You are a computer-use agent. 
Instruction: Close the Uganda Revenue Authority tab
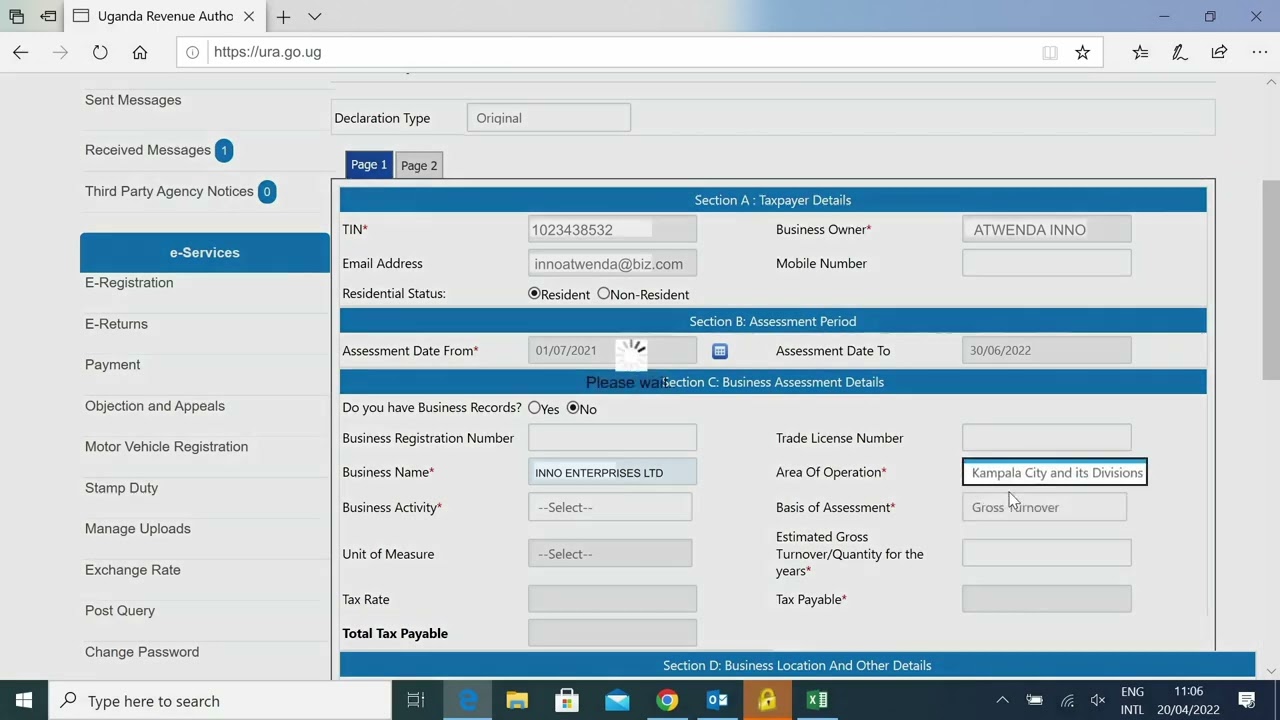249,17
